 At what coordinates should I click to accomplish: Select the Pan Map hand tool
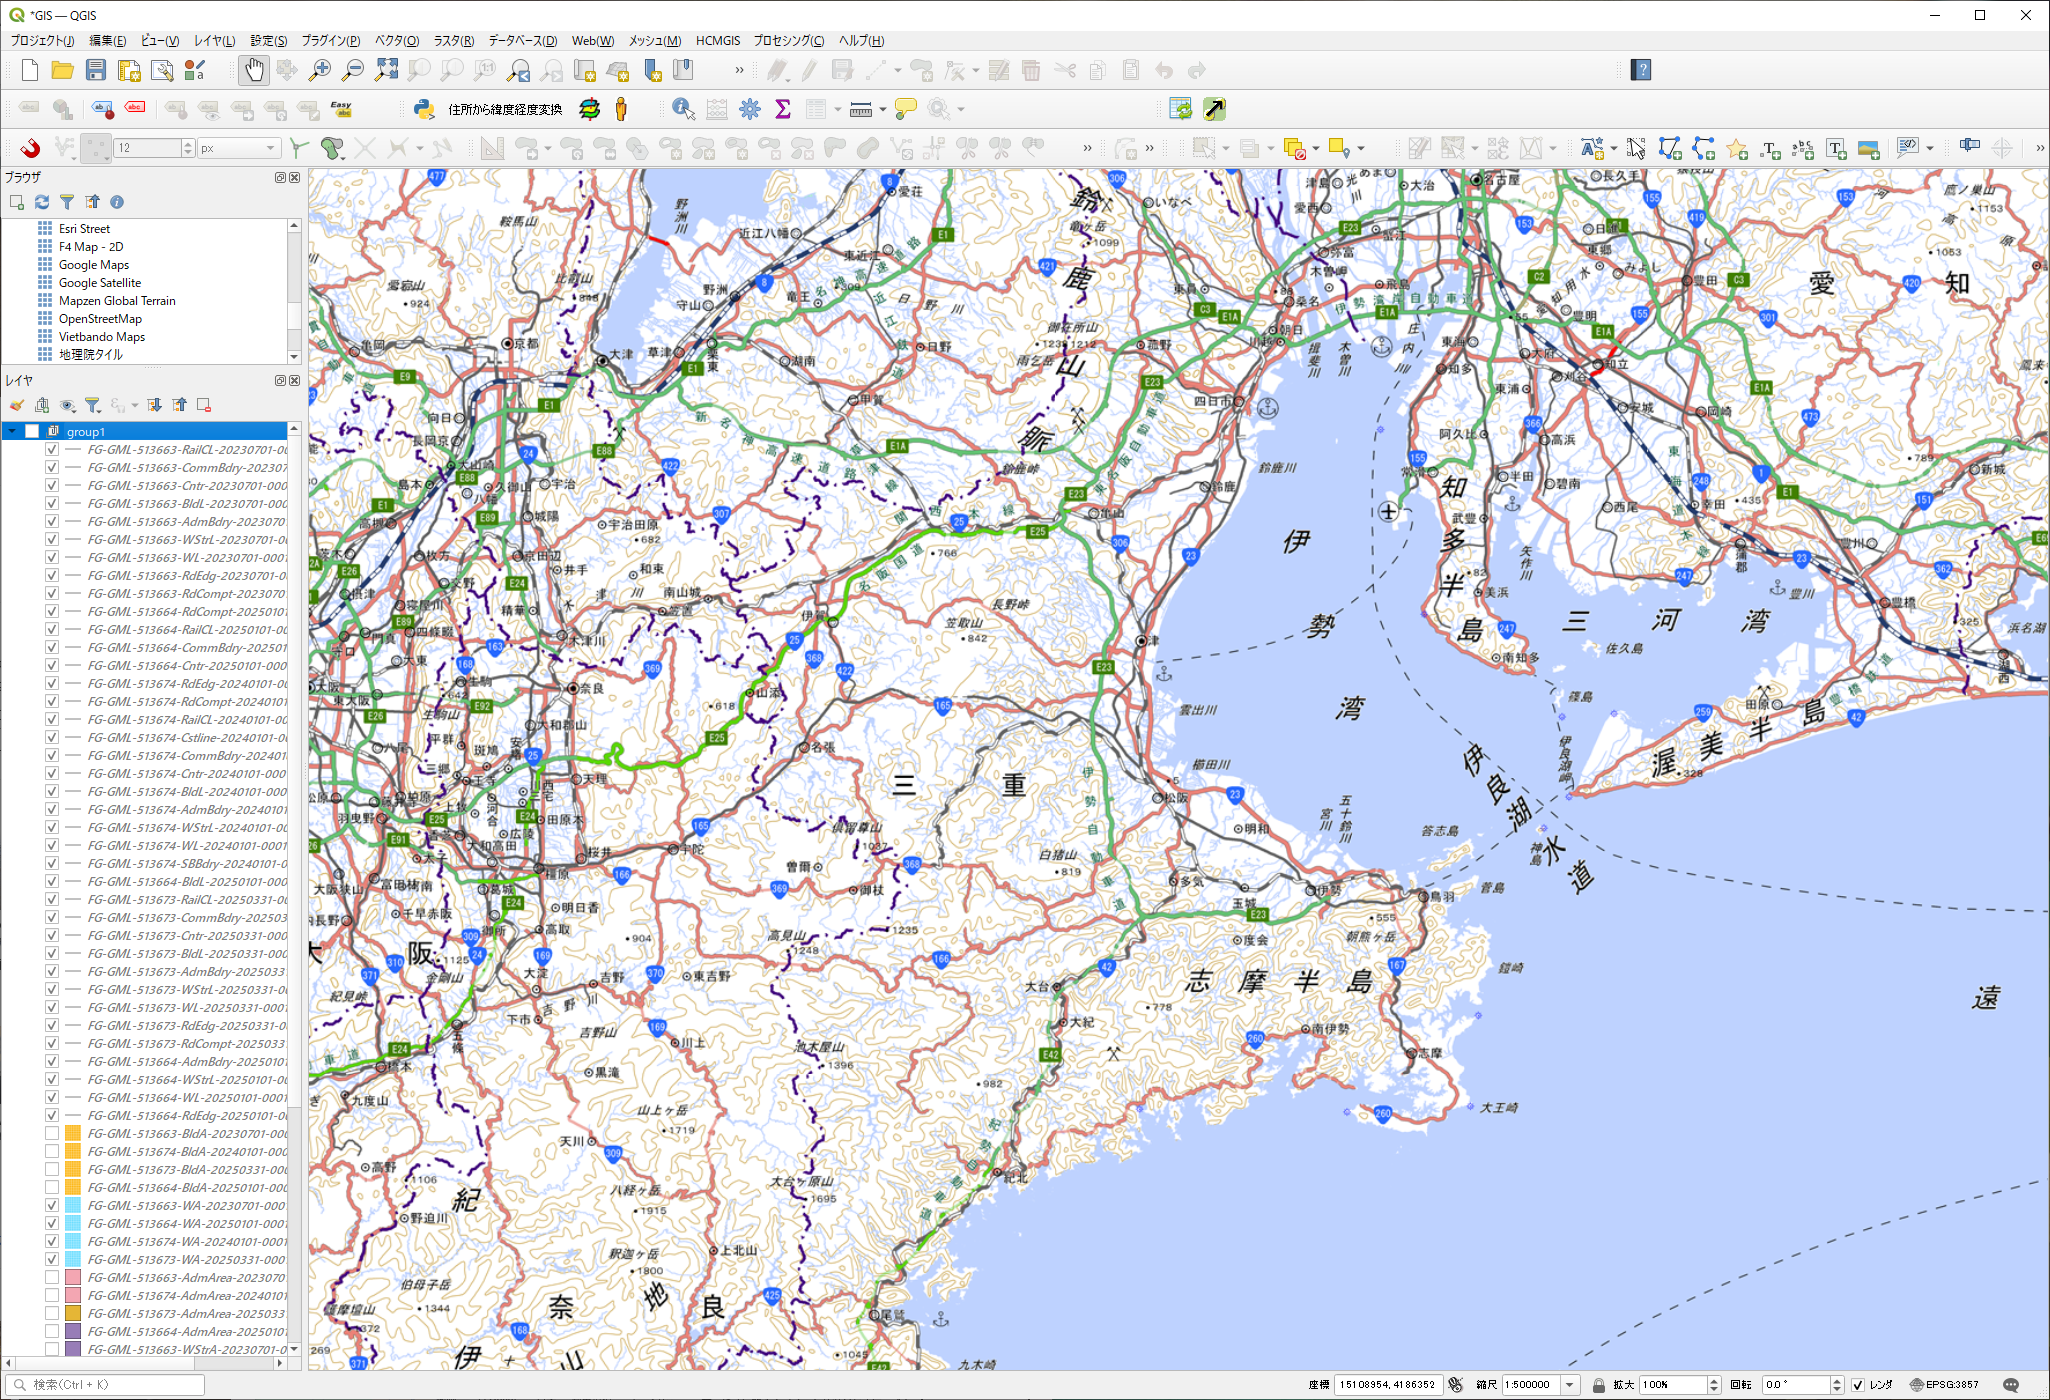pyautogui.click(x=254, y=70)
